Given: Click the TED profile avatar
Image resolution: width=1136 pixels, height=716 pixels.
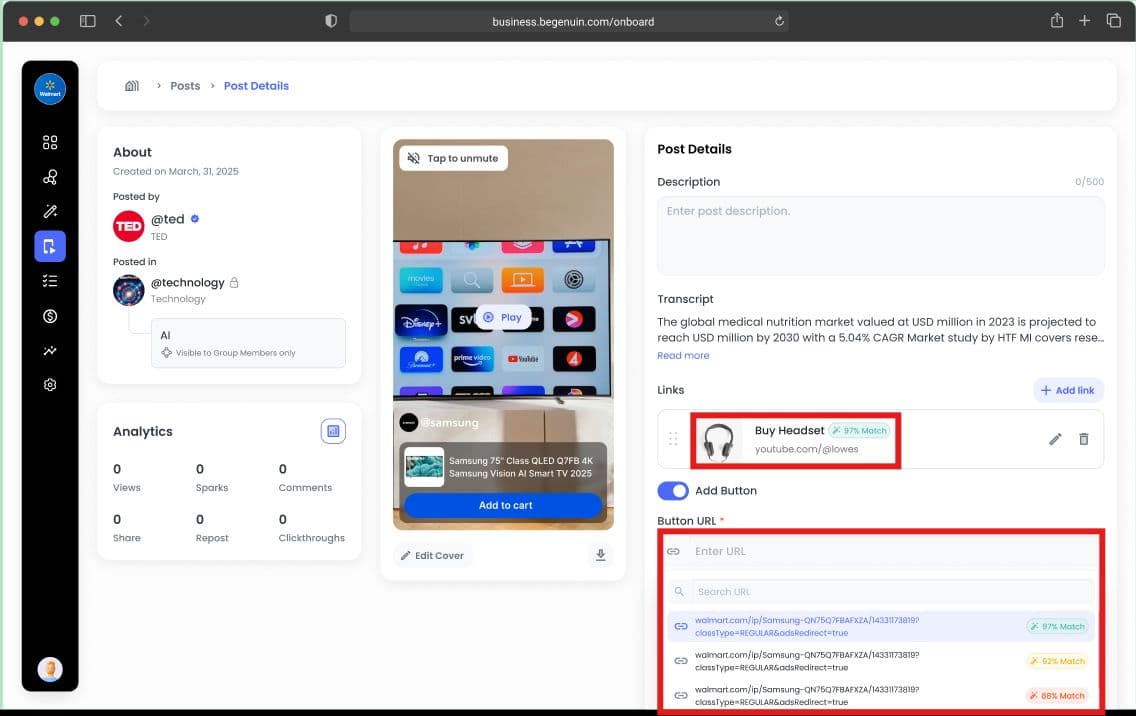Looking at the screenshot, I should pos(128,226).
